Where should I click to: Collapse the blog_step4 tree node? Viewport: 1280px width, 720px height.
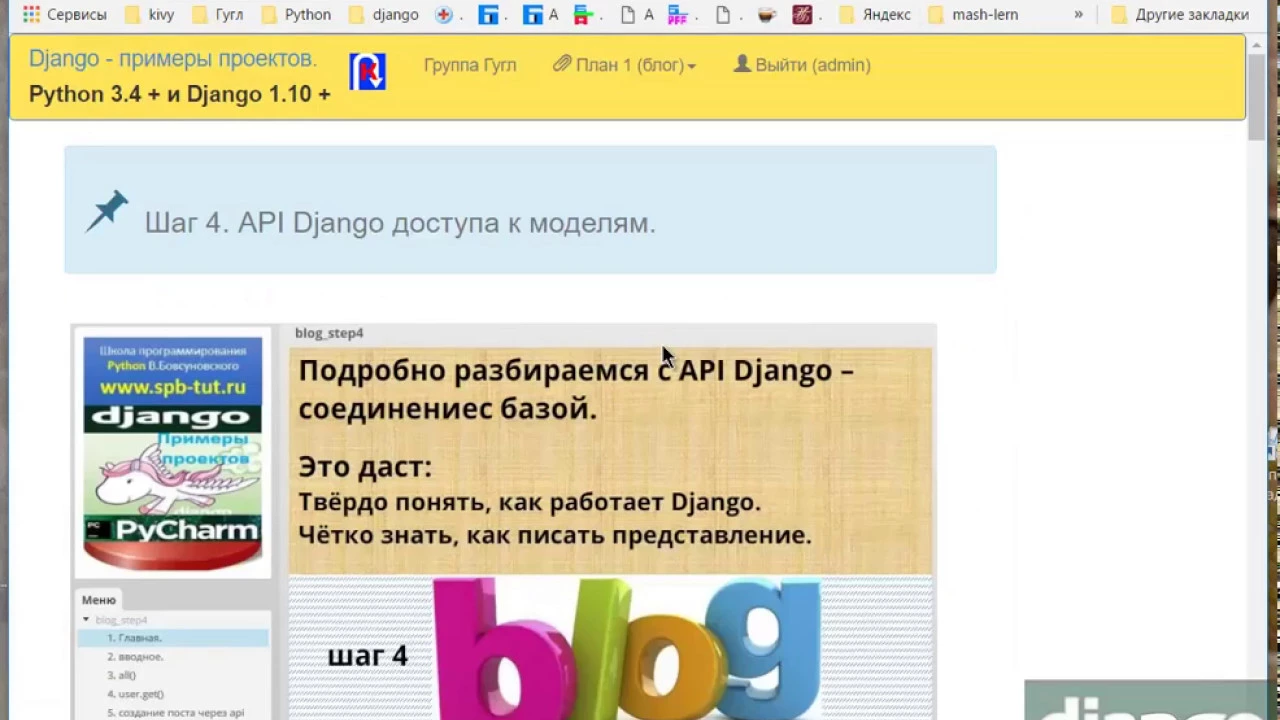point(86,620)
